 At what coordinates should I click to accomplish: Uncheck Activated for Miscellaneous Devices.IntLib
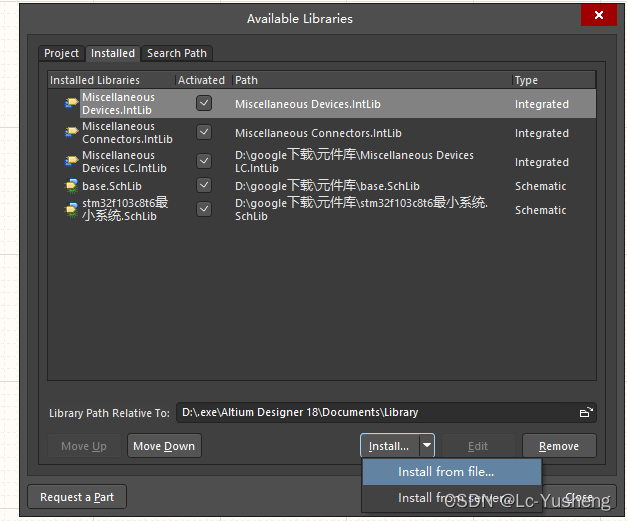click(204, 103)
